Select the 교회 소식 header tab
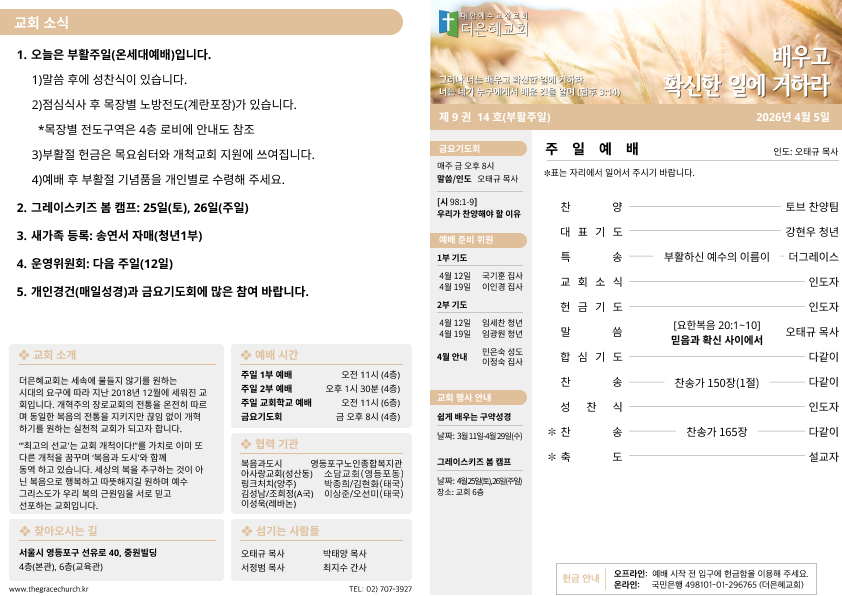Screen dimensions: 842x596 click(200, 21)
